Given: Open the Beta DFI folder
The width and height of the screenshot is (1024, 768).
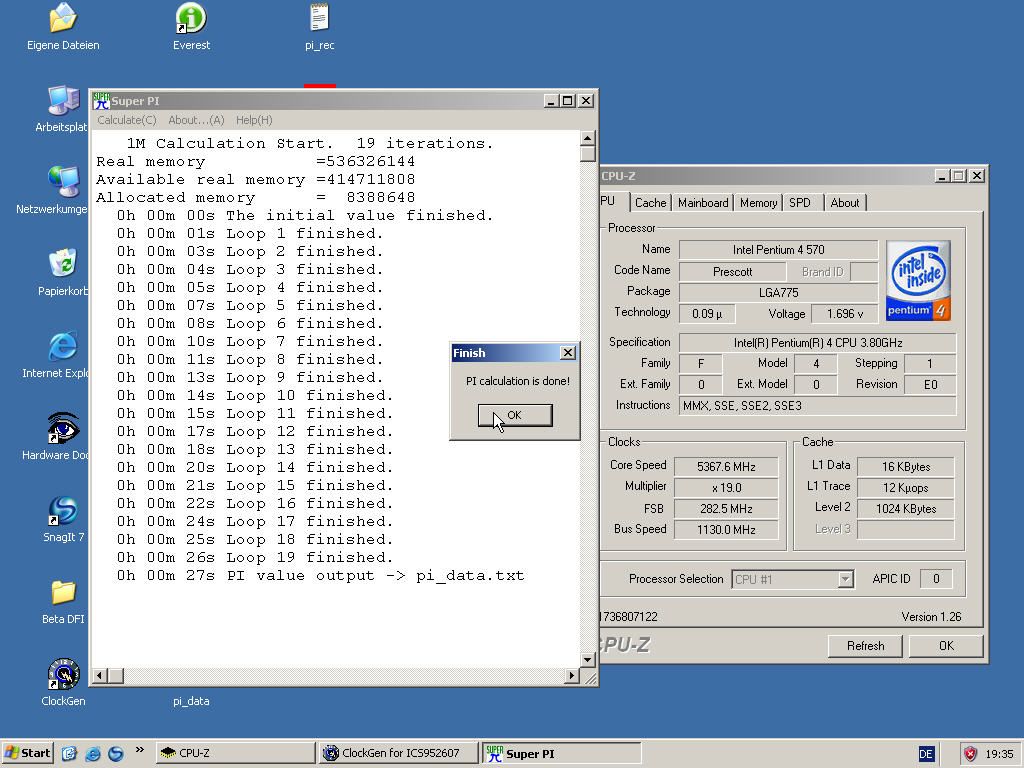Looking at the screenshot, I should tap(63, 593).
